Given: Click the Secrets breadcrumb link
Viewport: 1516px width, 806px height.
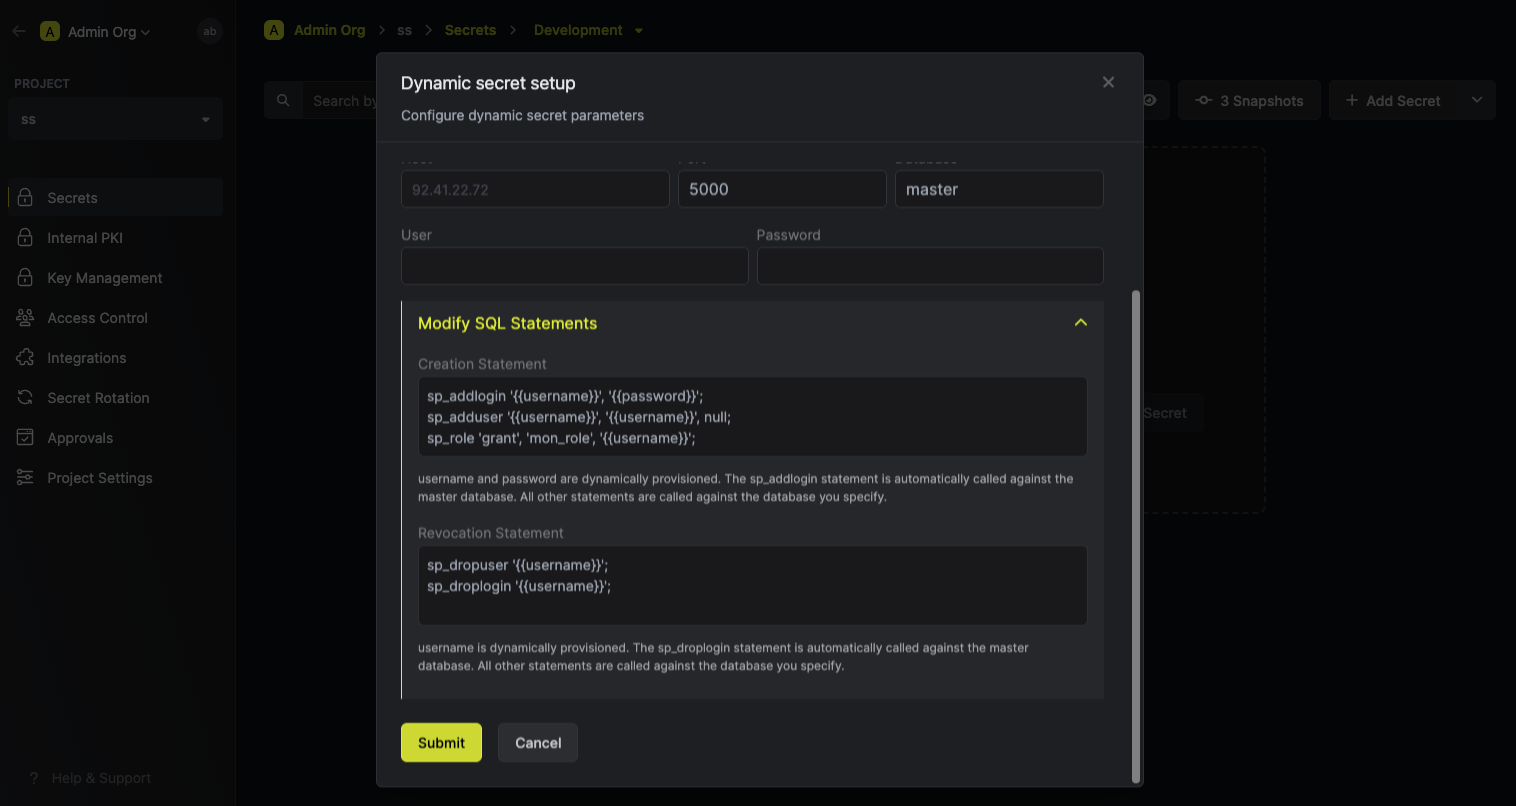Looking at the screenshot, I should tap(470, 30).
